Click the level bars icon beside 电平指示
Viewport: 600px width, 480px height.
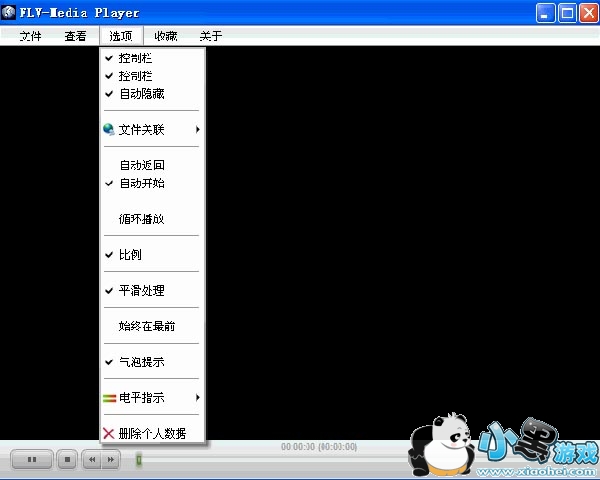pos(109,398)
